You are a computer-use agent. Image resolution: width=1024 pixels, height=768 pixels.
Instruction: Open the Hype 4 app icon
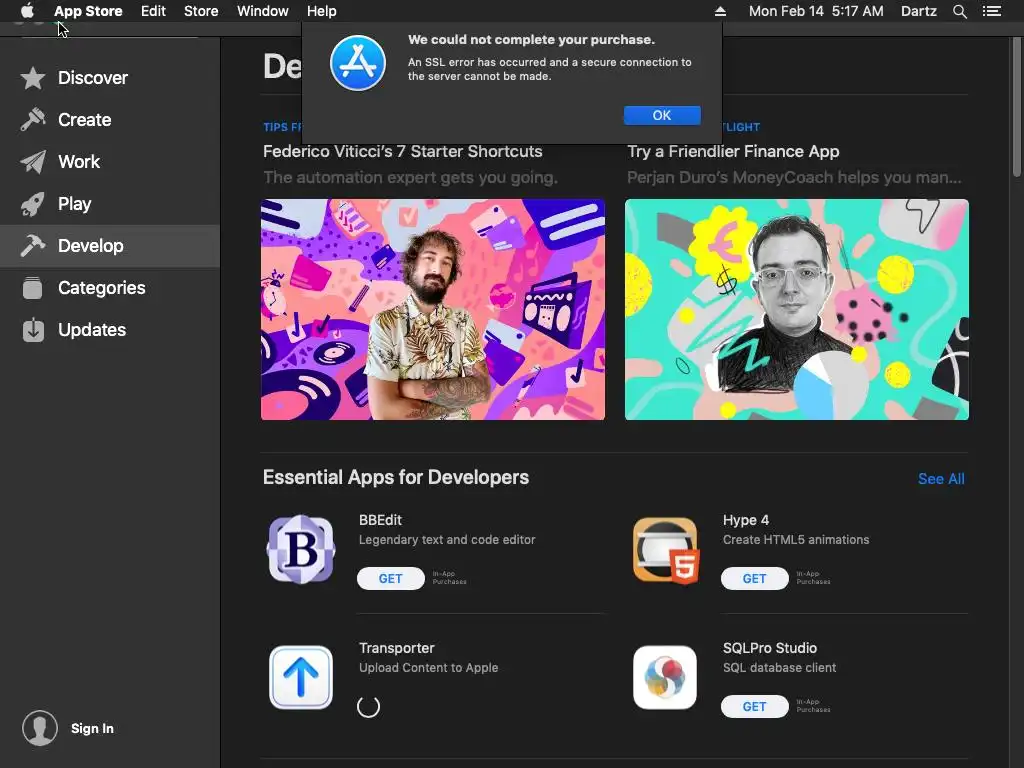click(x=665, y=549)
